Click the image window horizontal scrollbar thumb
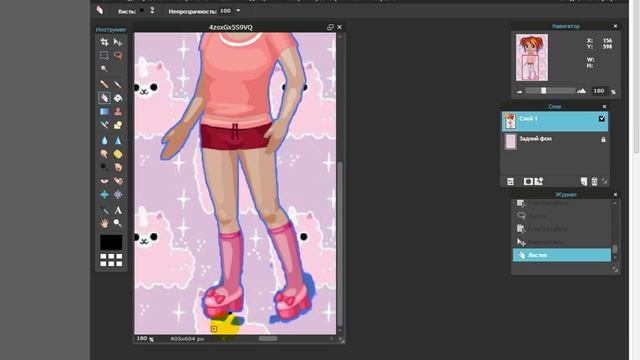This screenshot has height=360, width=640. (268, 339)
